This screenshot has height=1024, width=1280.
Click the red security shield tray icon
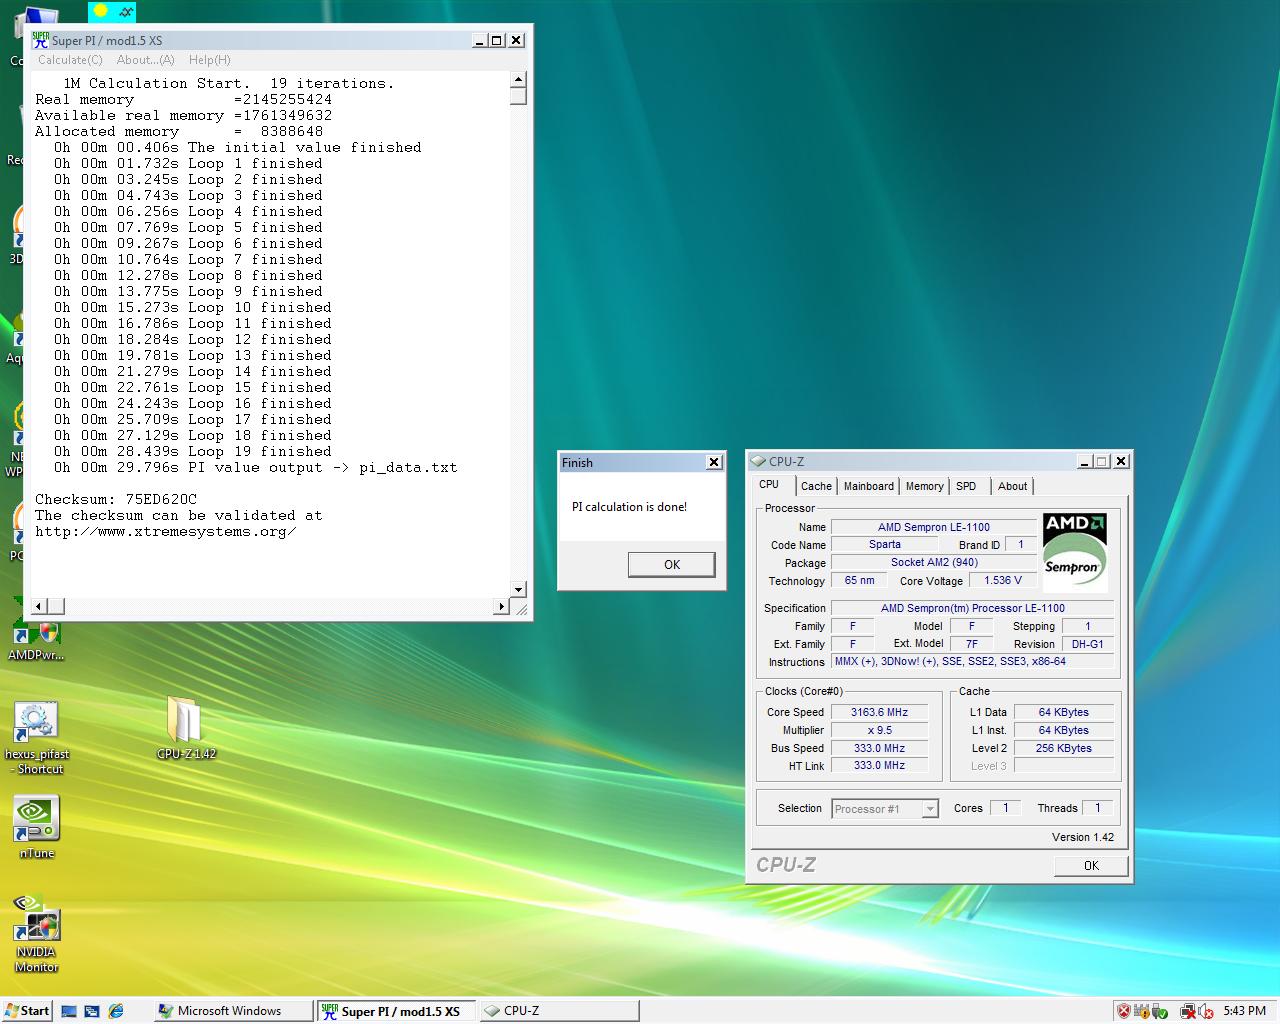(x=1123, y=1011)
